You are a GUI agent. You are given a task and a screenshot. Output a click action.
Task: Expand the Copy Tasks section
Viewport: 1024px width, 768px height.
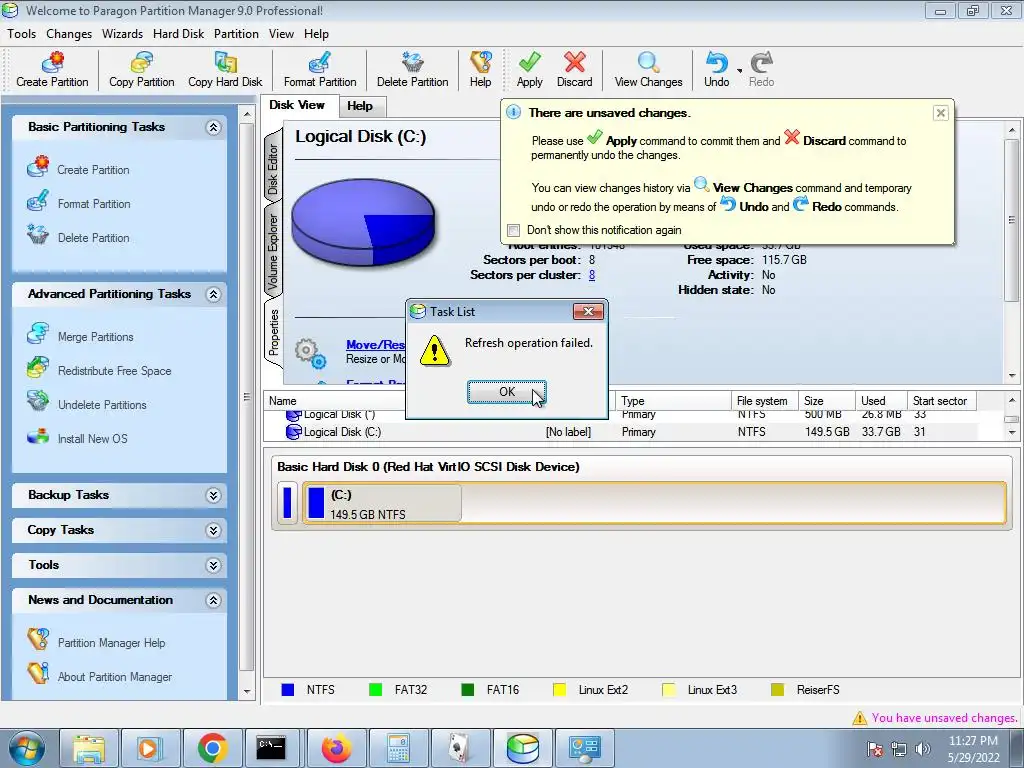pyautogui.click(x=213, y=530)
